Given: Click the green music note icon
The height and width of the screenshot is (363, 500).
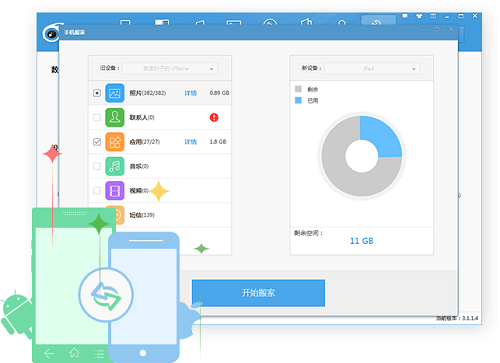Looking at the screenshot, I should pyautogui.click(x=115, y=166).
